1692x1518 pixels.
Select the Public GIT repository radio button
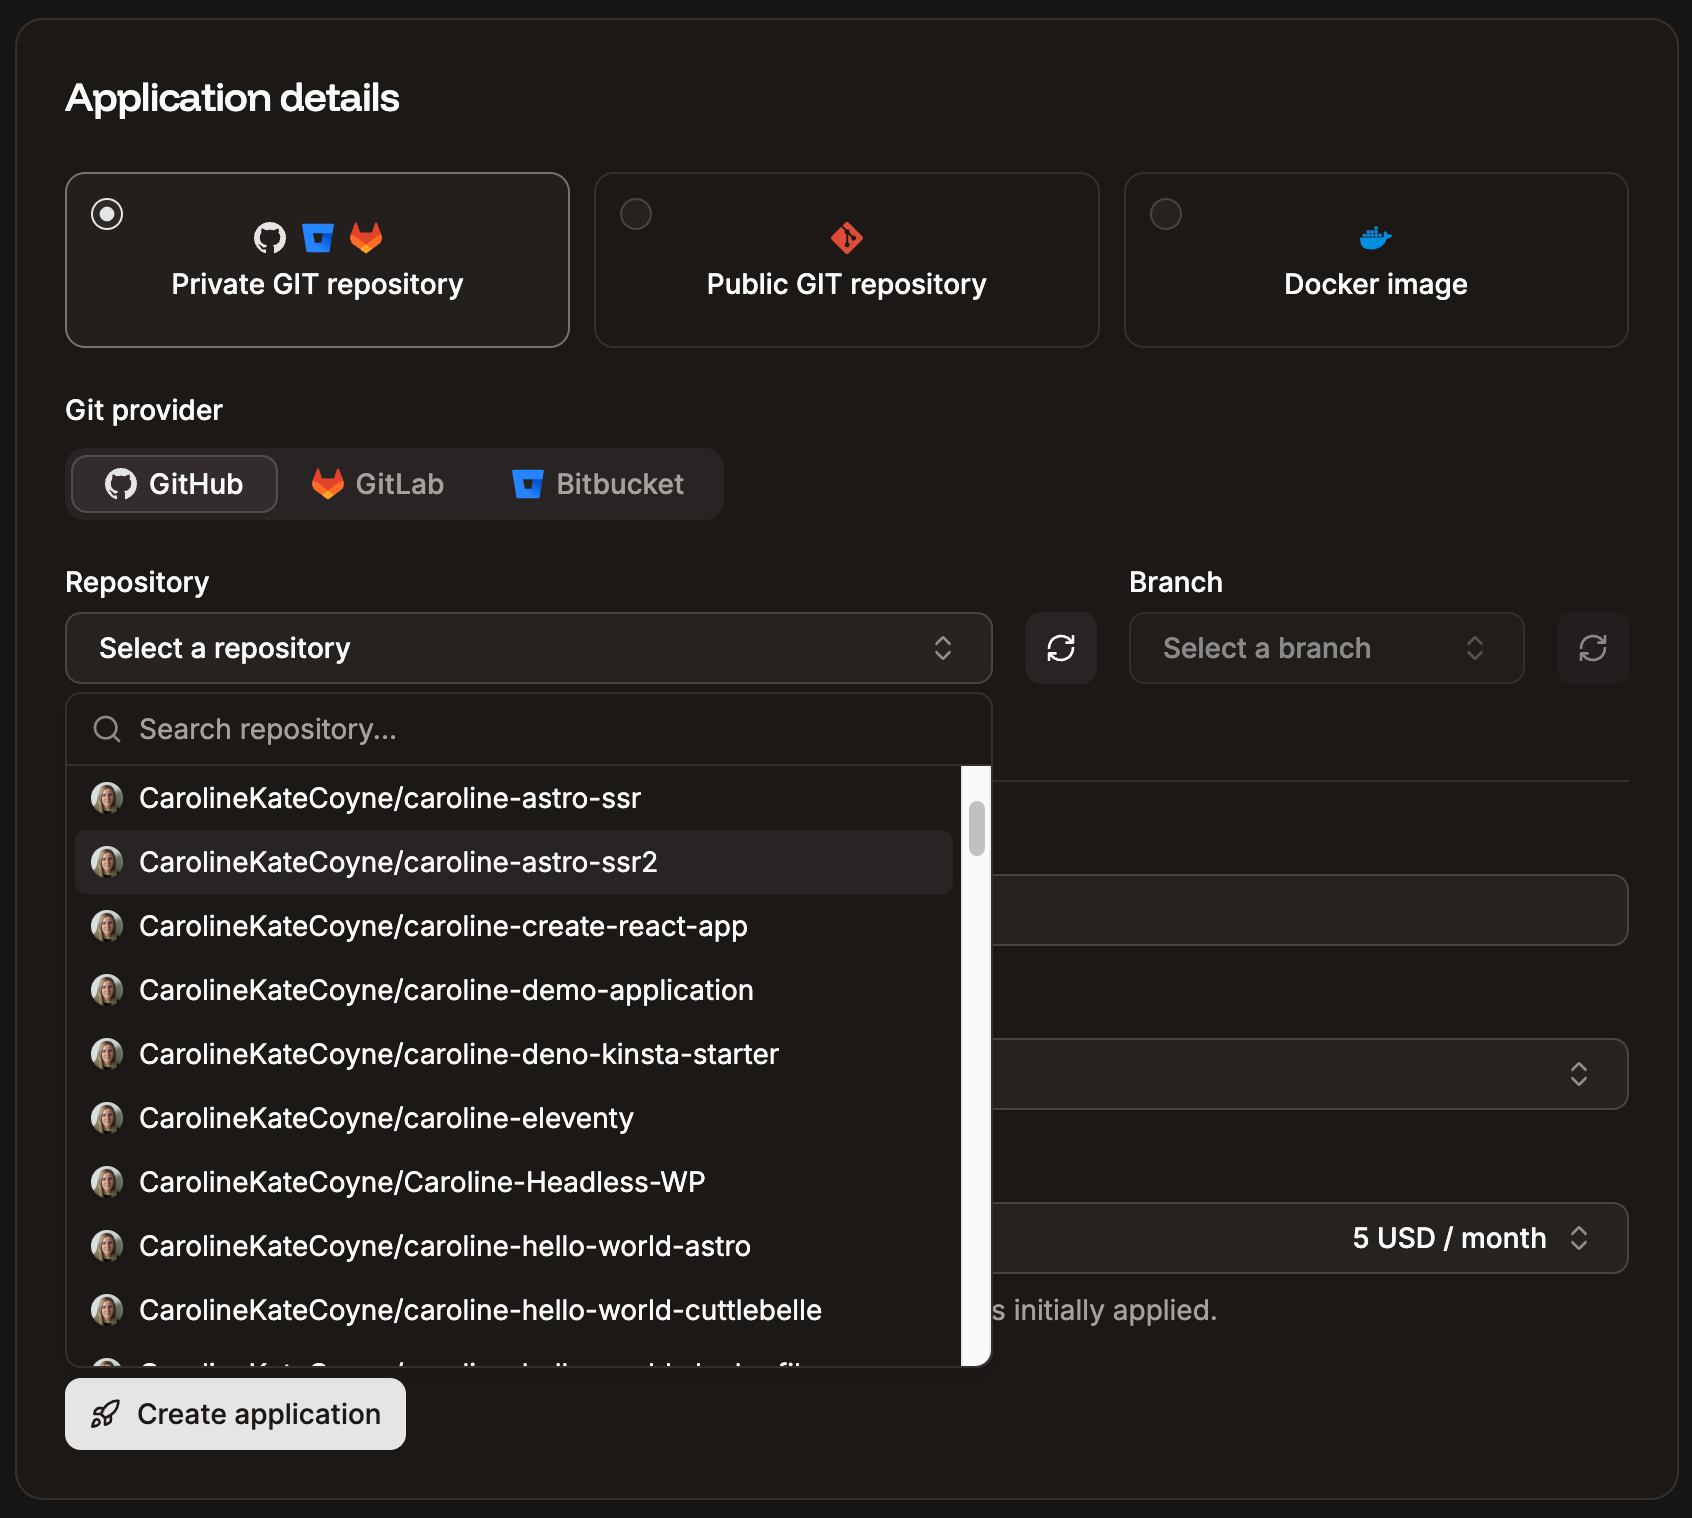pos(636,213)
